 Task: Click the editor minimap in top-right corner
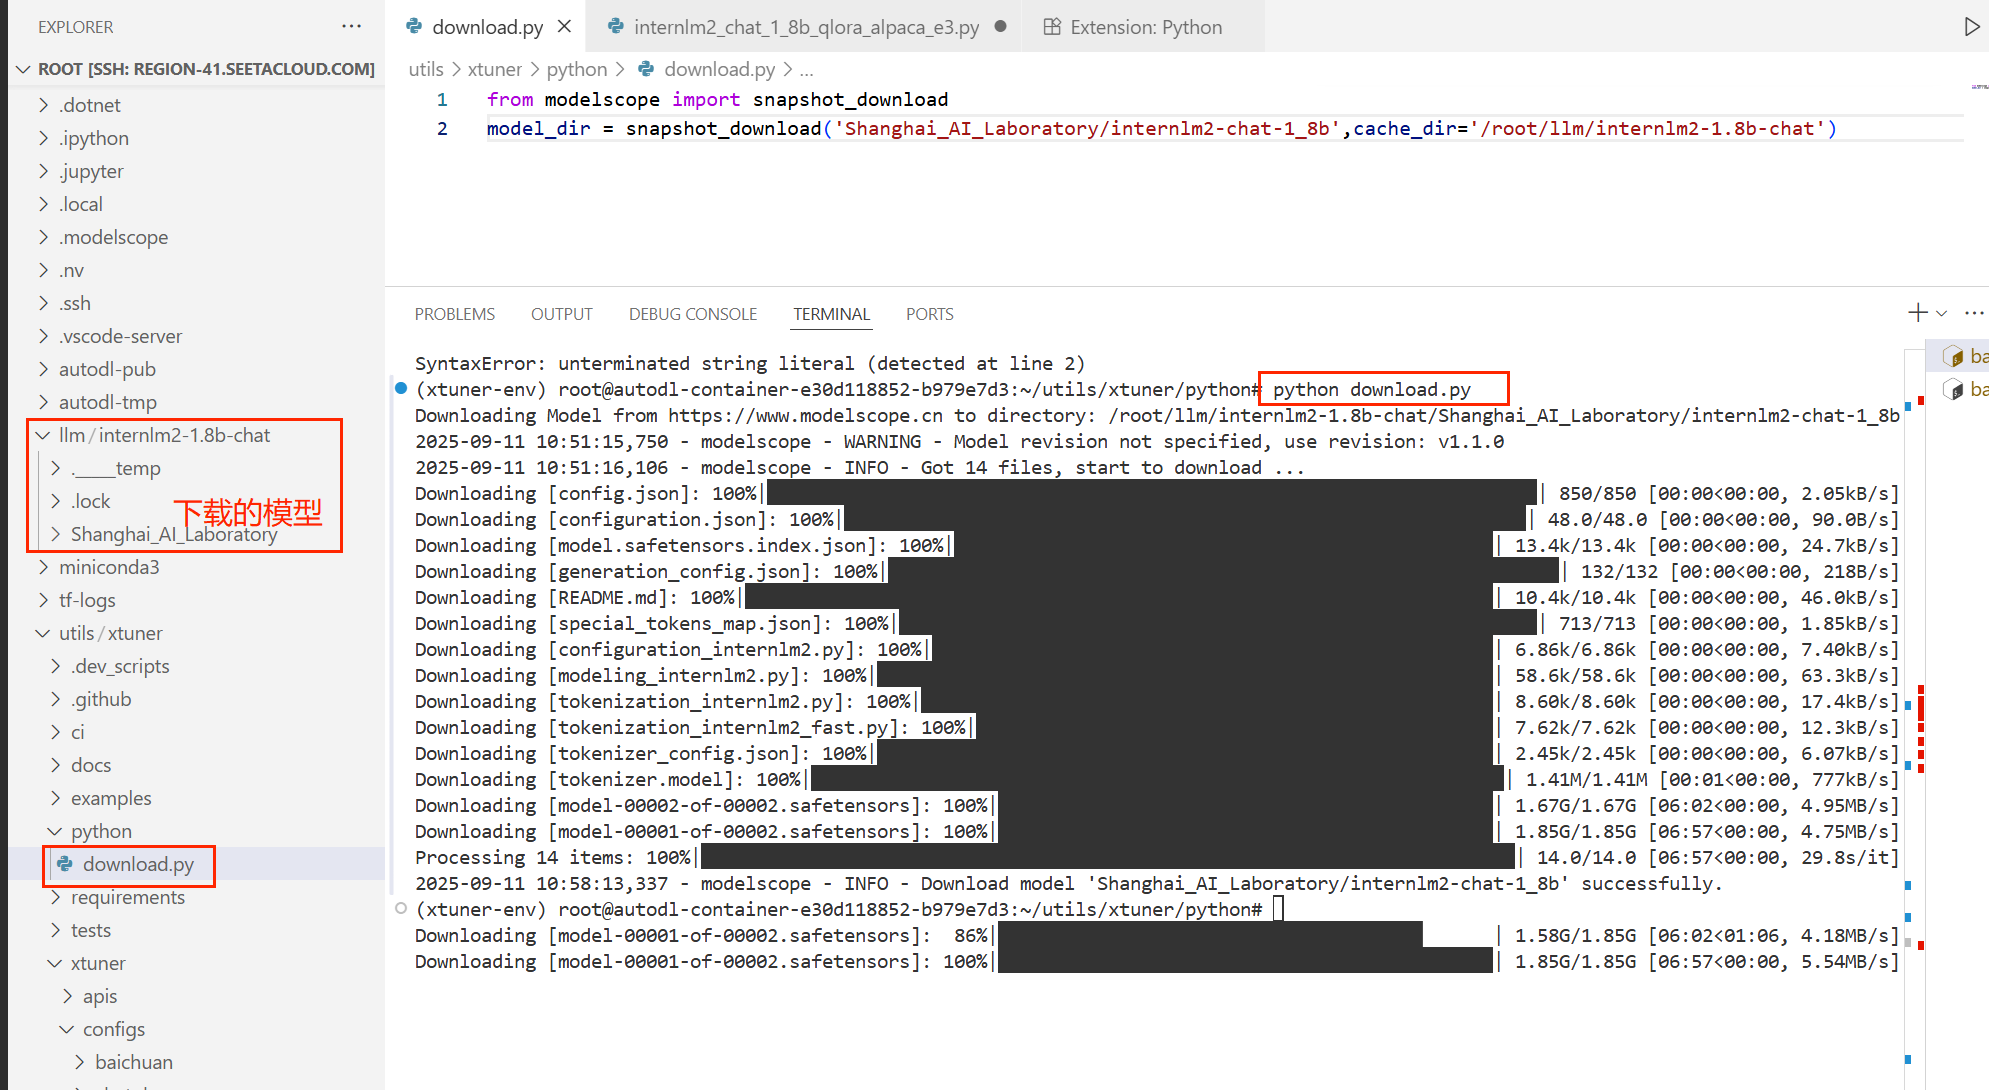click(x=1979, y=88)
